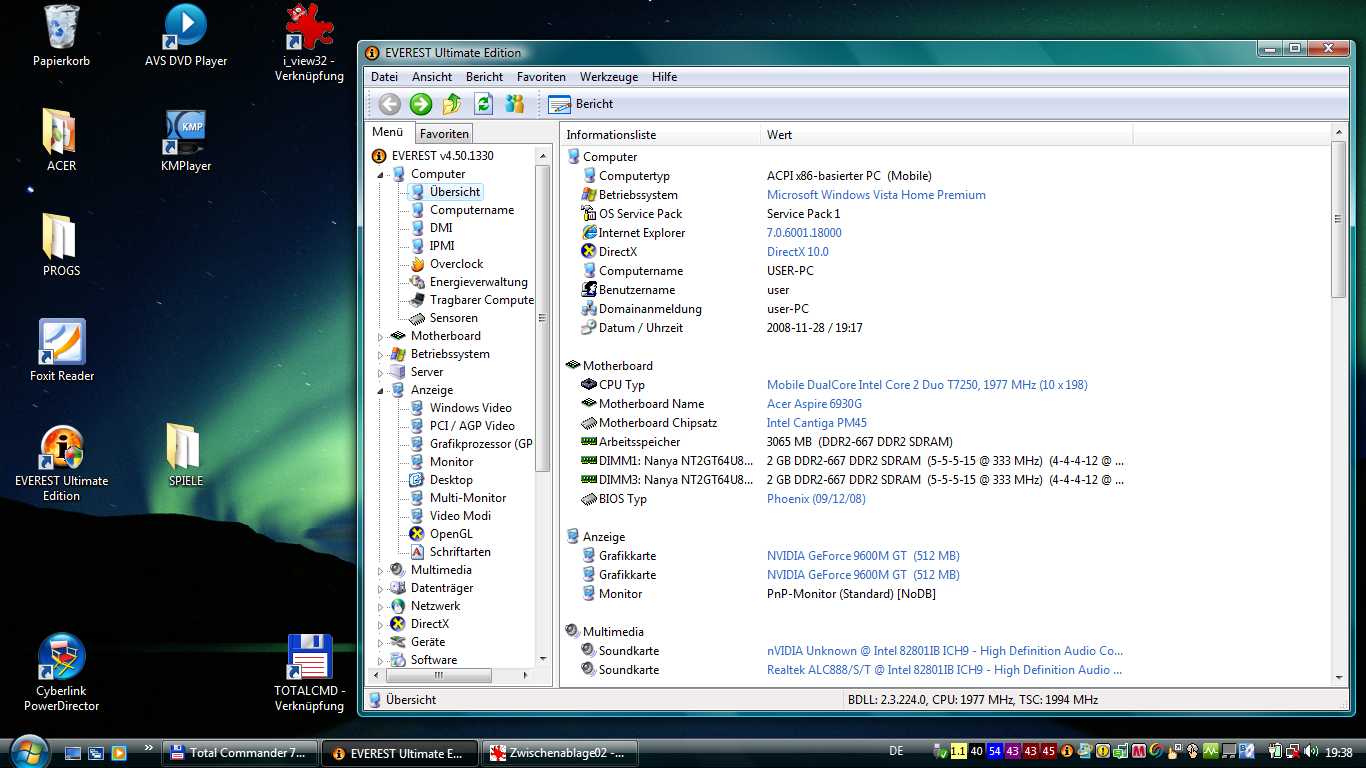Open the Werkzeuge menu
The image size is (1366, 768).
point(608,77)
